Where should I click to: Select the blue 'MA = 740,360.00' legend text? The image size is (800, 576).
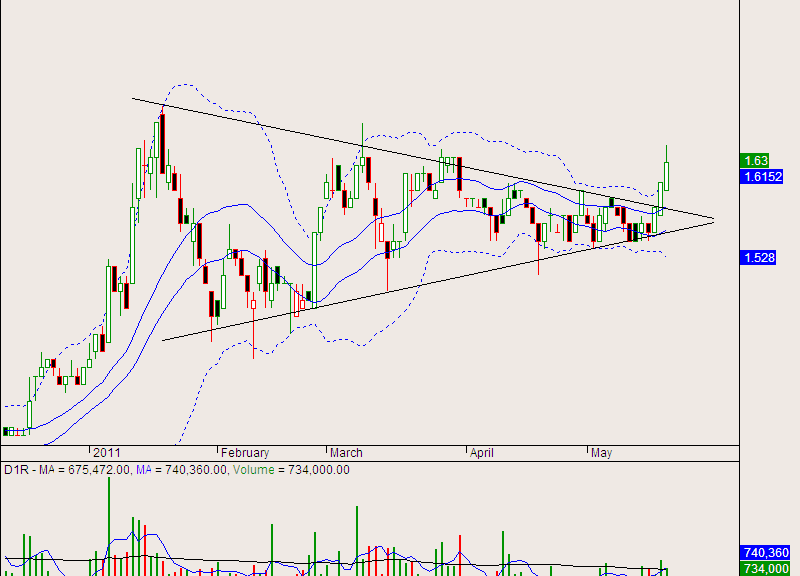tap(183, 470)
